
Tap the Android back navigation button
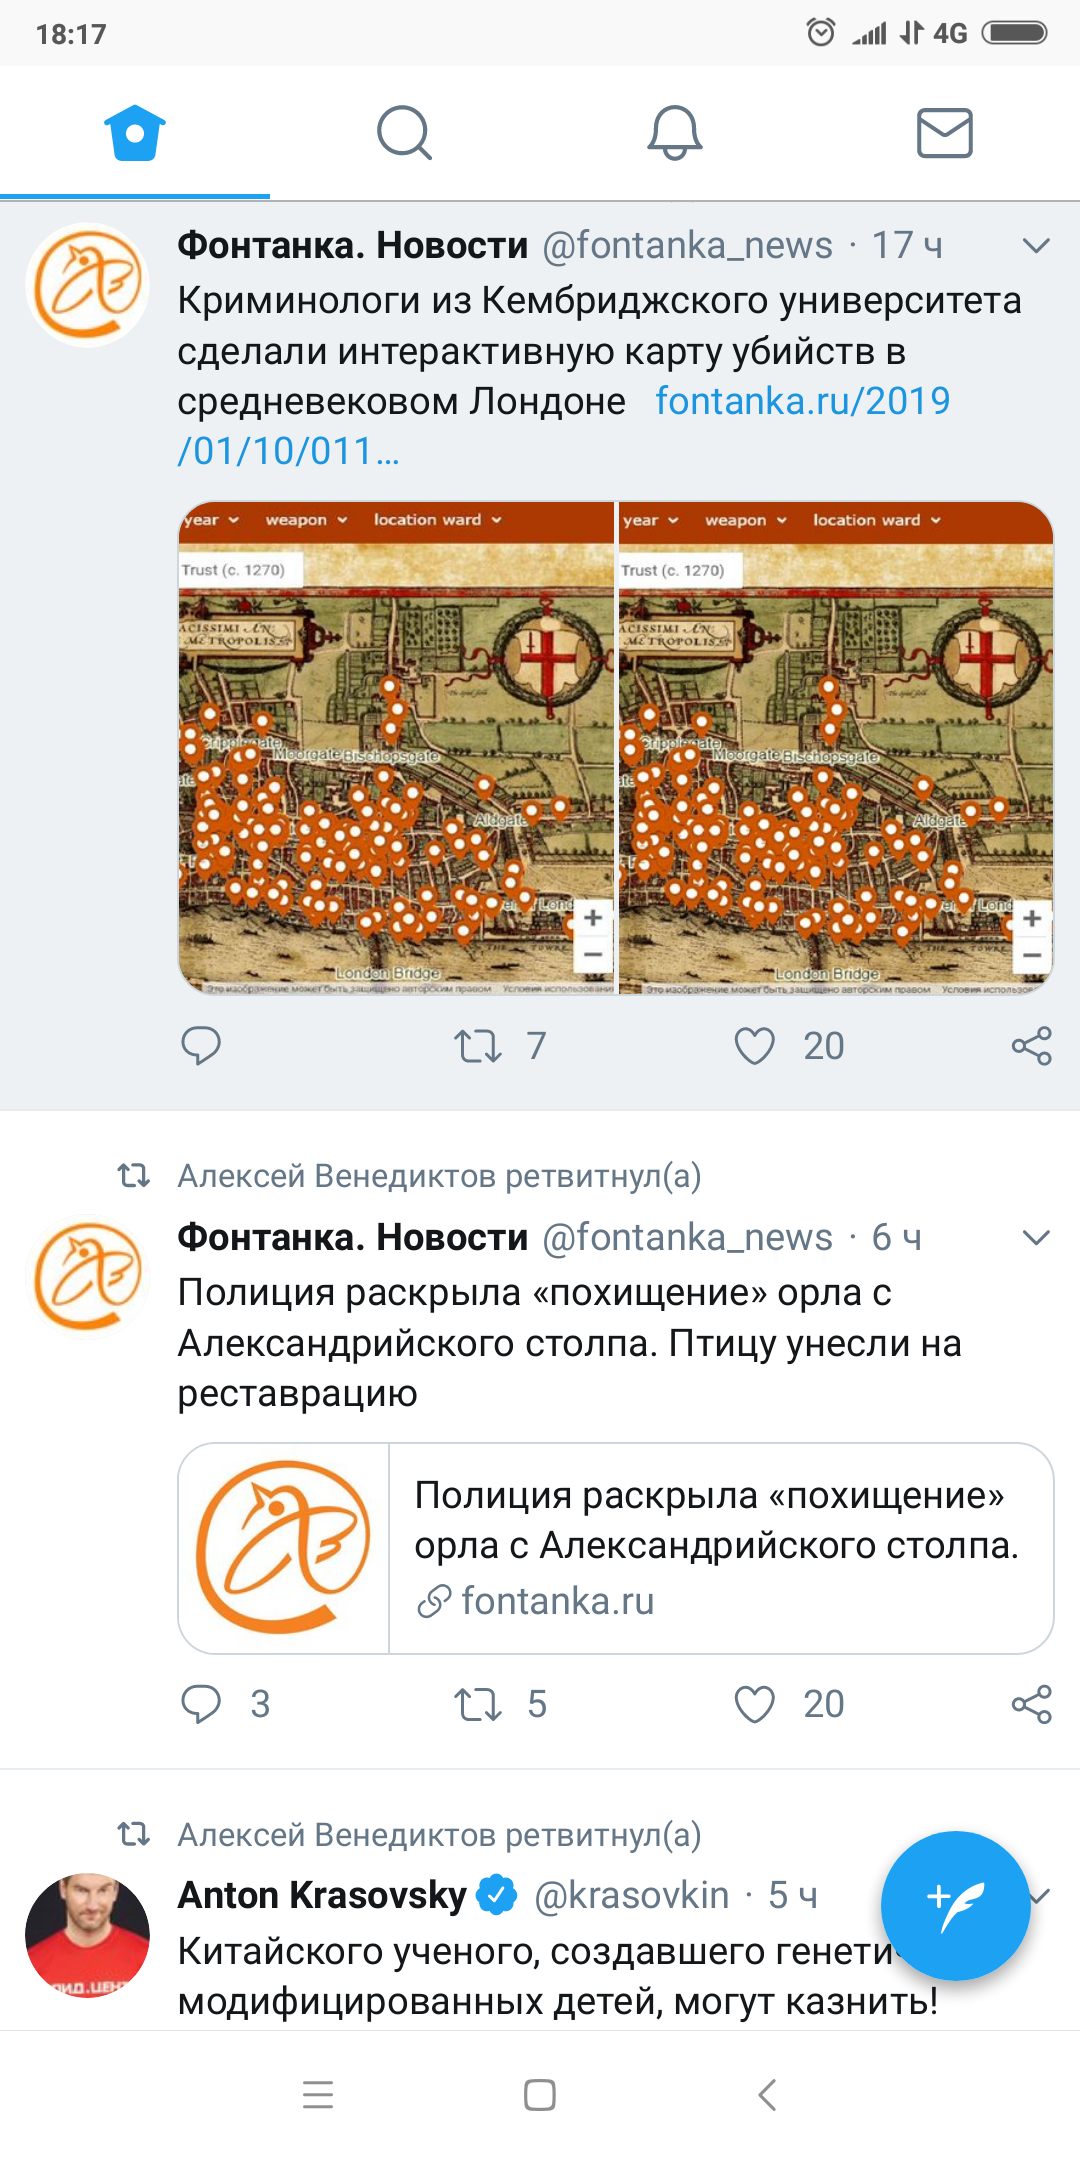click(767, 2094)
